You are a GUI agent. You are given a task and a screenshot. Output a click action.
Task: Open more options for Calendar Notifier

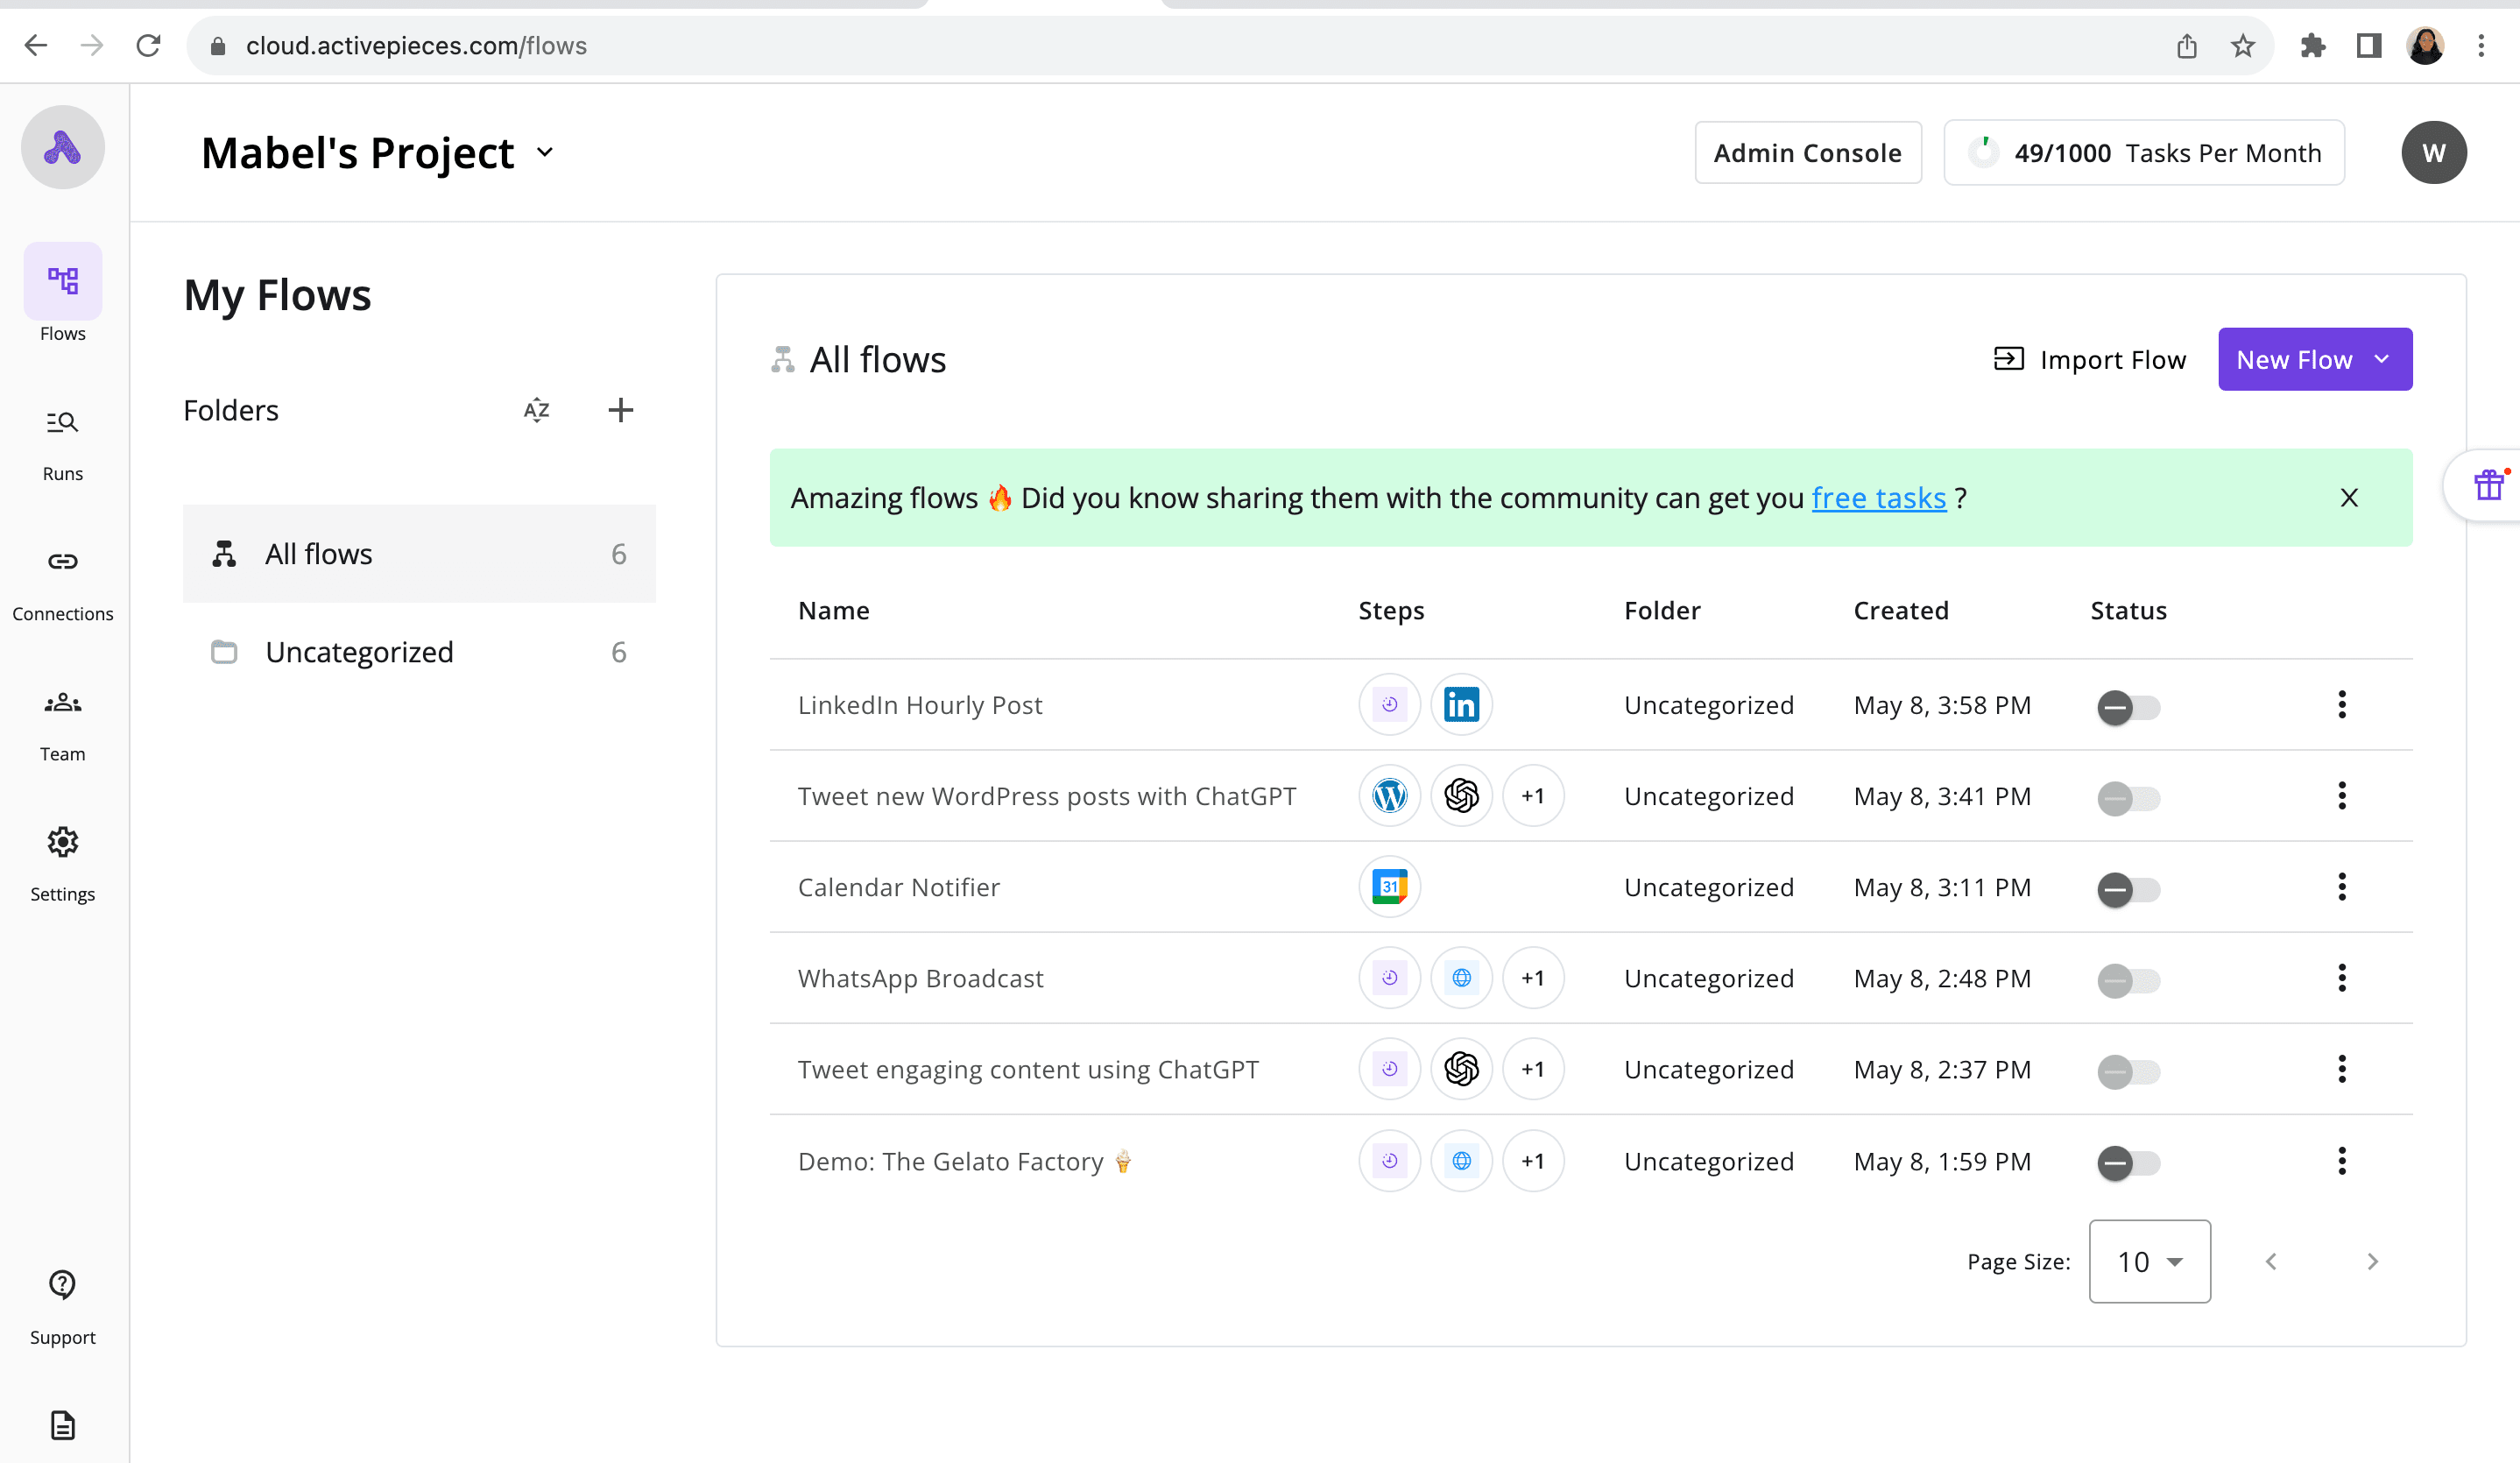2342,886
